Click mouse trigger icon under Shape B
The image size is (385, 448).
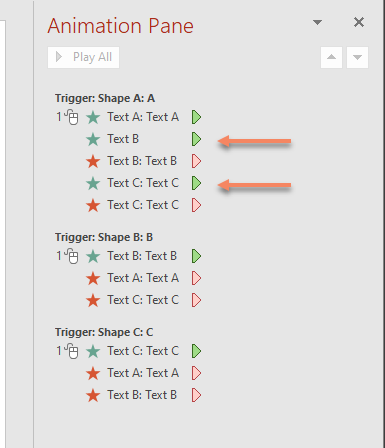click(x=71, y=256)
